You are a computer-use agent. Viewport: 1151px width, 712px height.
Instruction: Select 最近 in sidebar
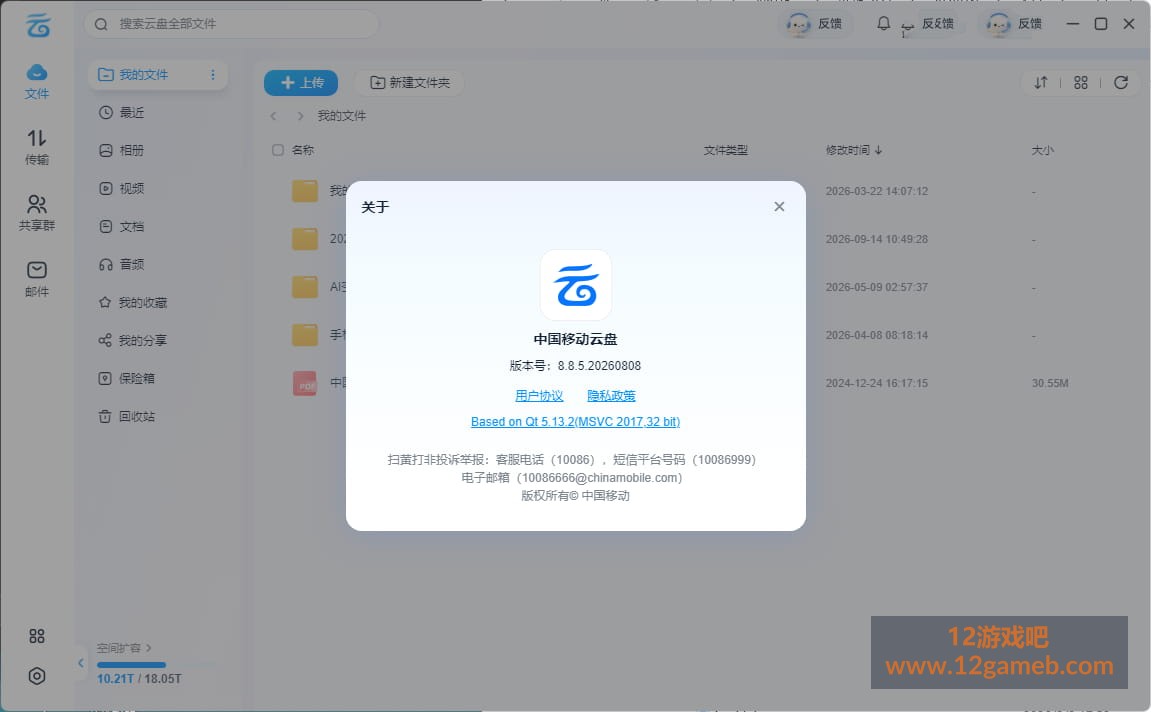click(x=122, y=113)
